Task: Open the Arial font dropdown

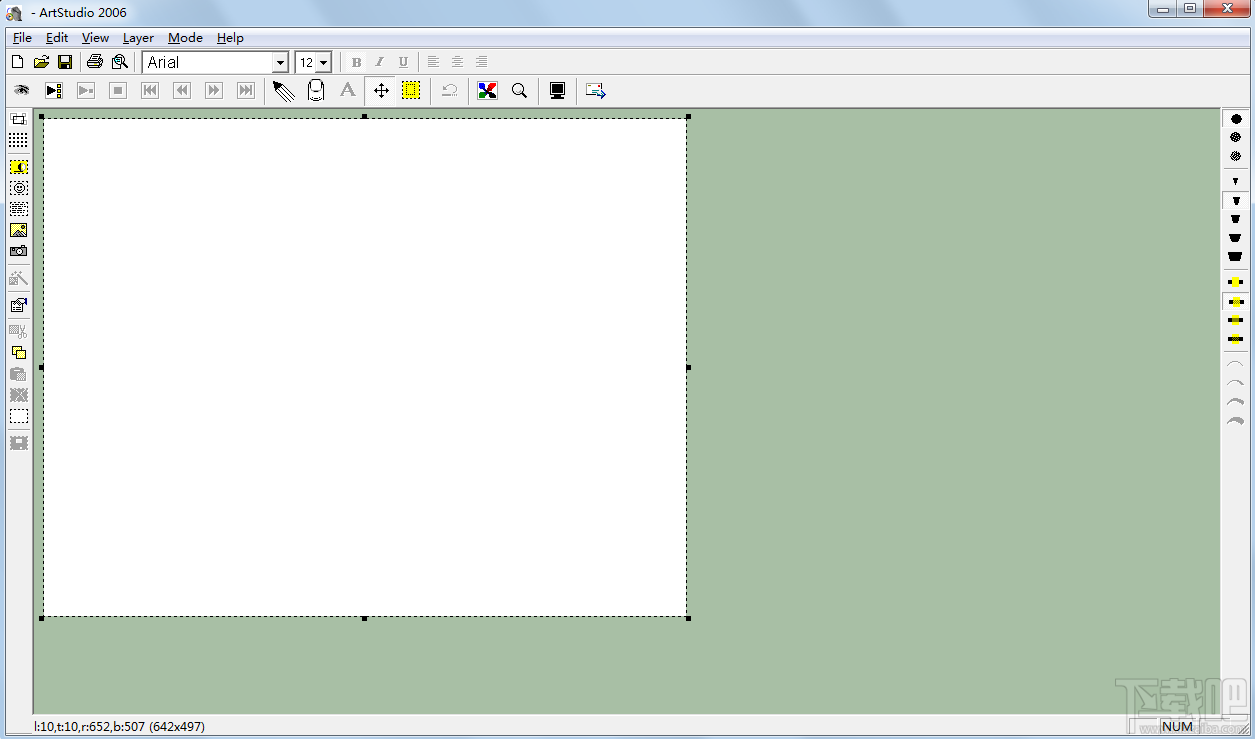Action: (x=280, y=62)
